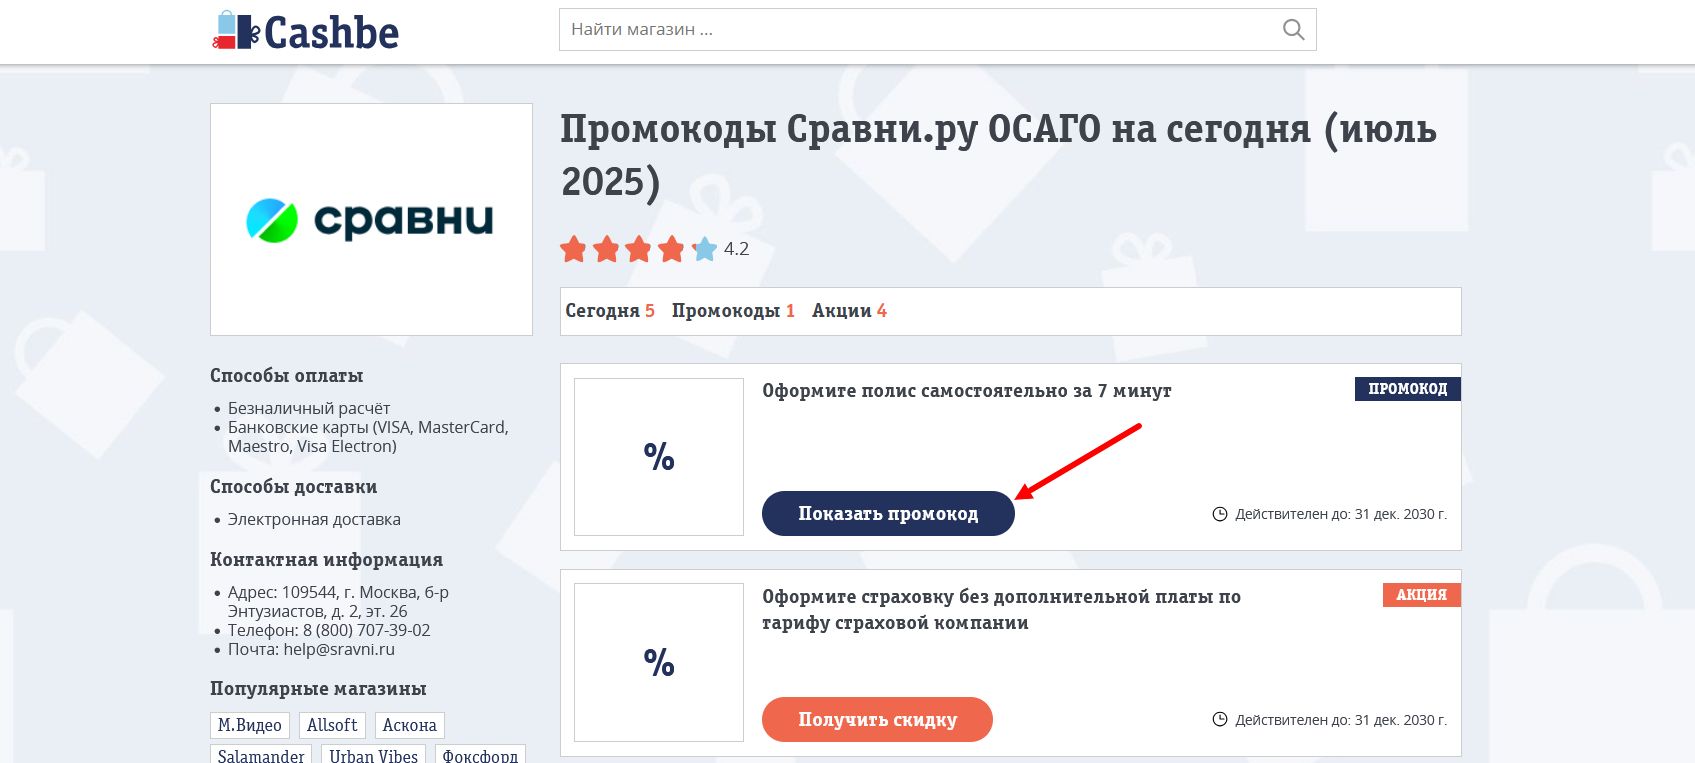Select the fifth blue rating star

tap(705, 249)
